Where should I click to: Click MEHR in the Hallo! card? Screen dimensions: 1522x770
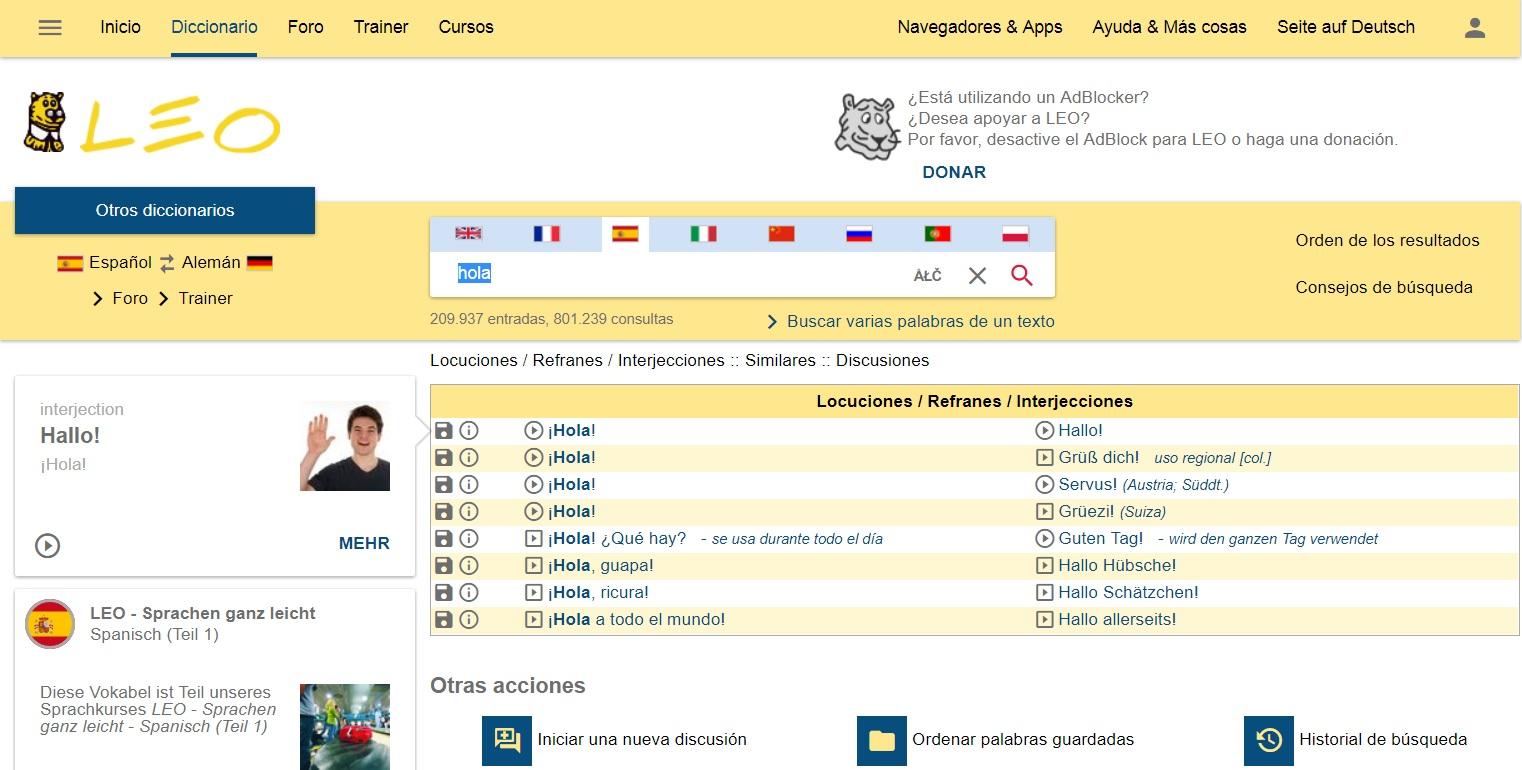click(x=364, y=544)
